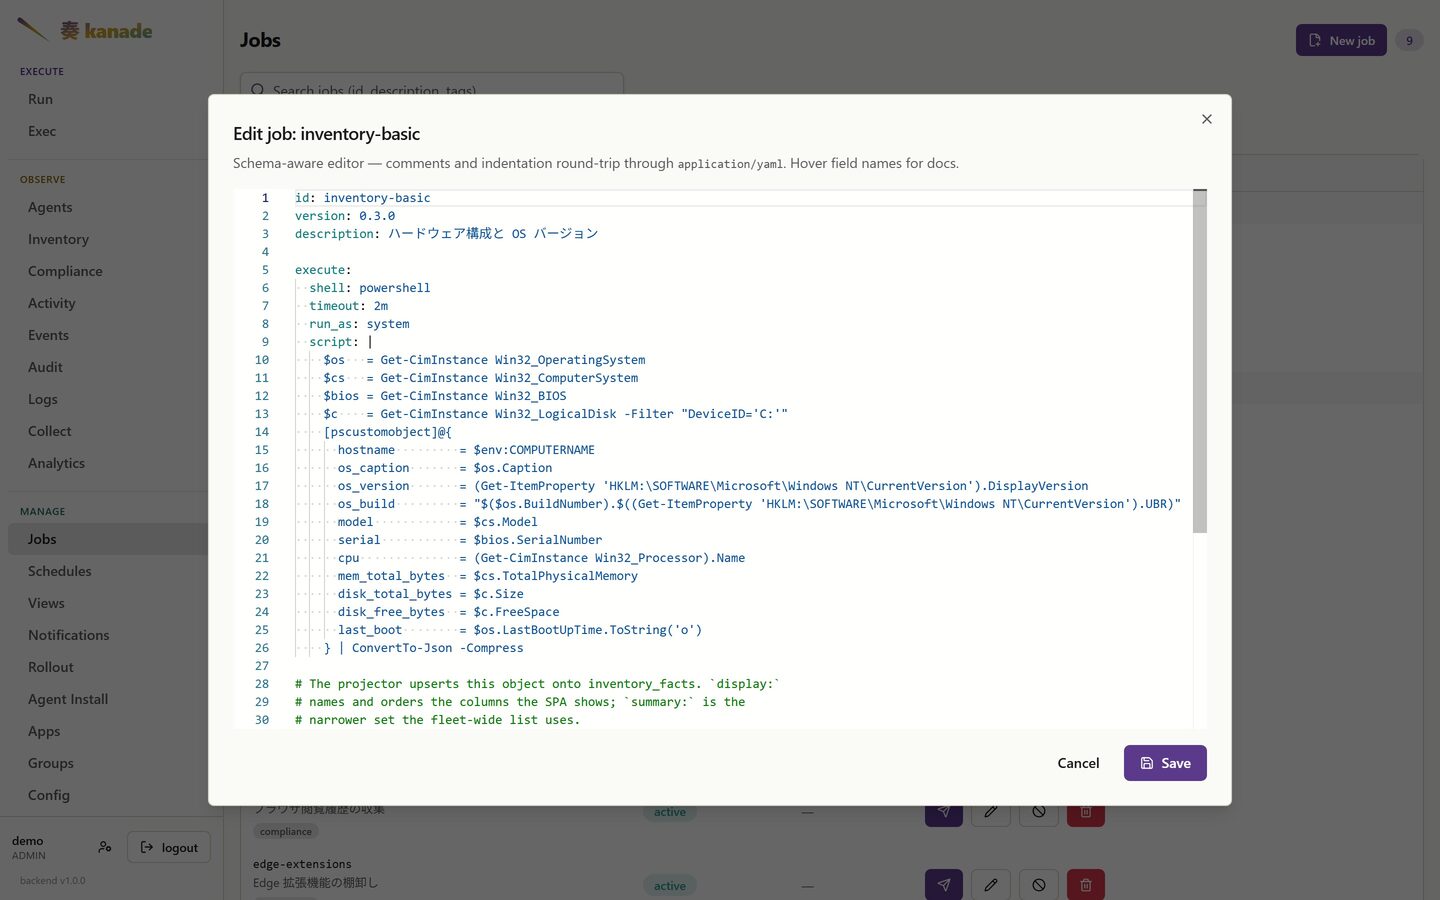Click the kanade logo
Image resolution: width=1440 pixels, height=900 pixels.
click(x=84, y=30)
